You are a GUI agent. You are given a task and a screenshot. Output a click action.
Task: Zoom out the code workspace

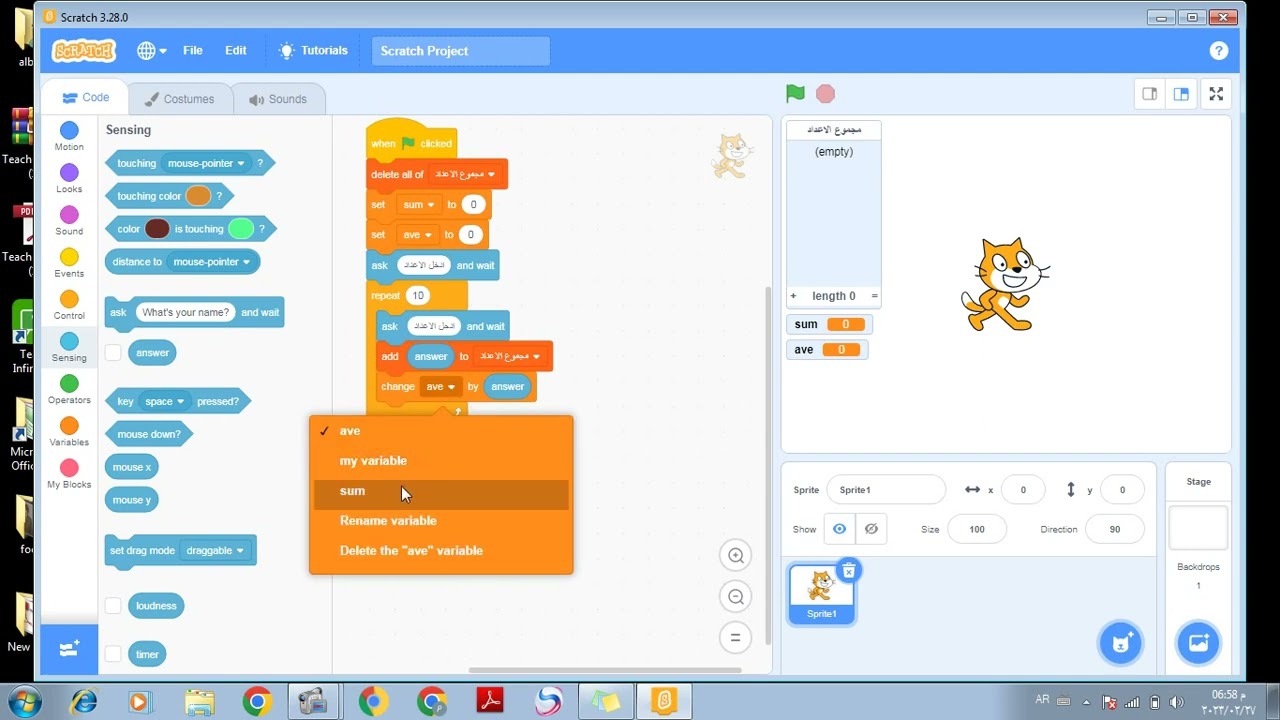coord(735,597)
